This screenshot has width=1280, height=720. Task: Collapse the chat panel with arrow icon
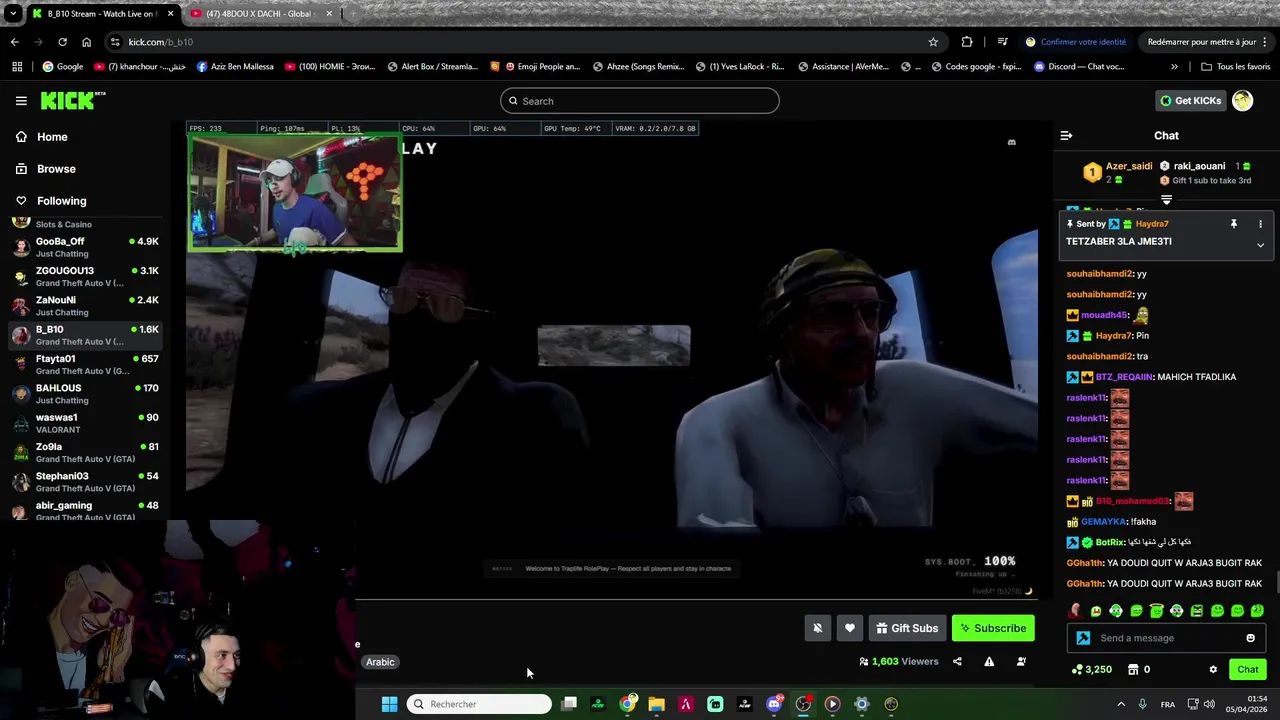[x=1066, y=135]
